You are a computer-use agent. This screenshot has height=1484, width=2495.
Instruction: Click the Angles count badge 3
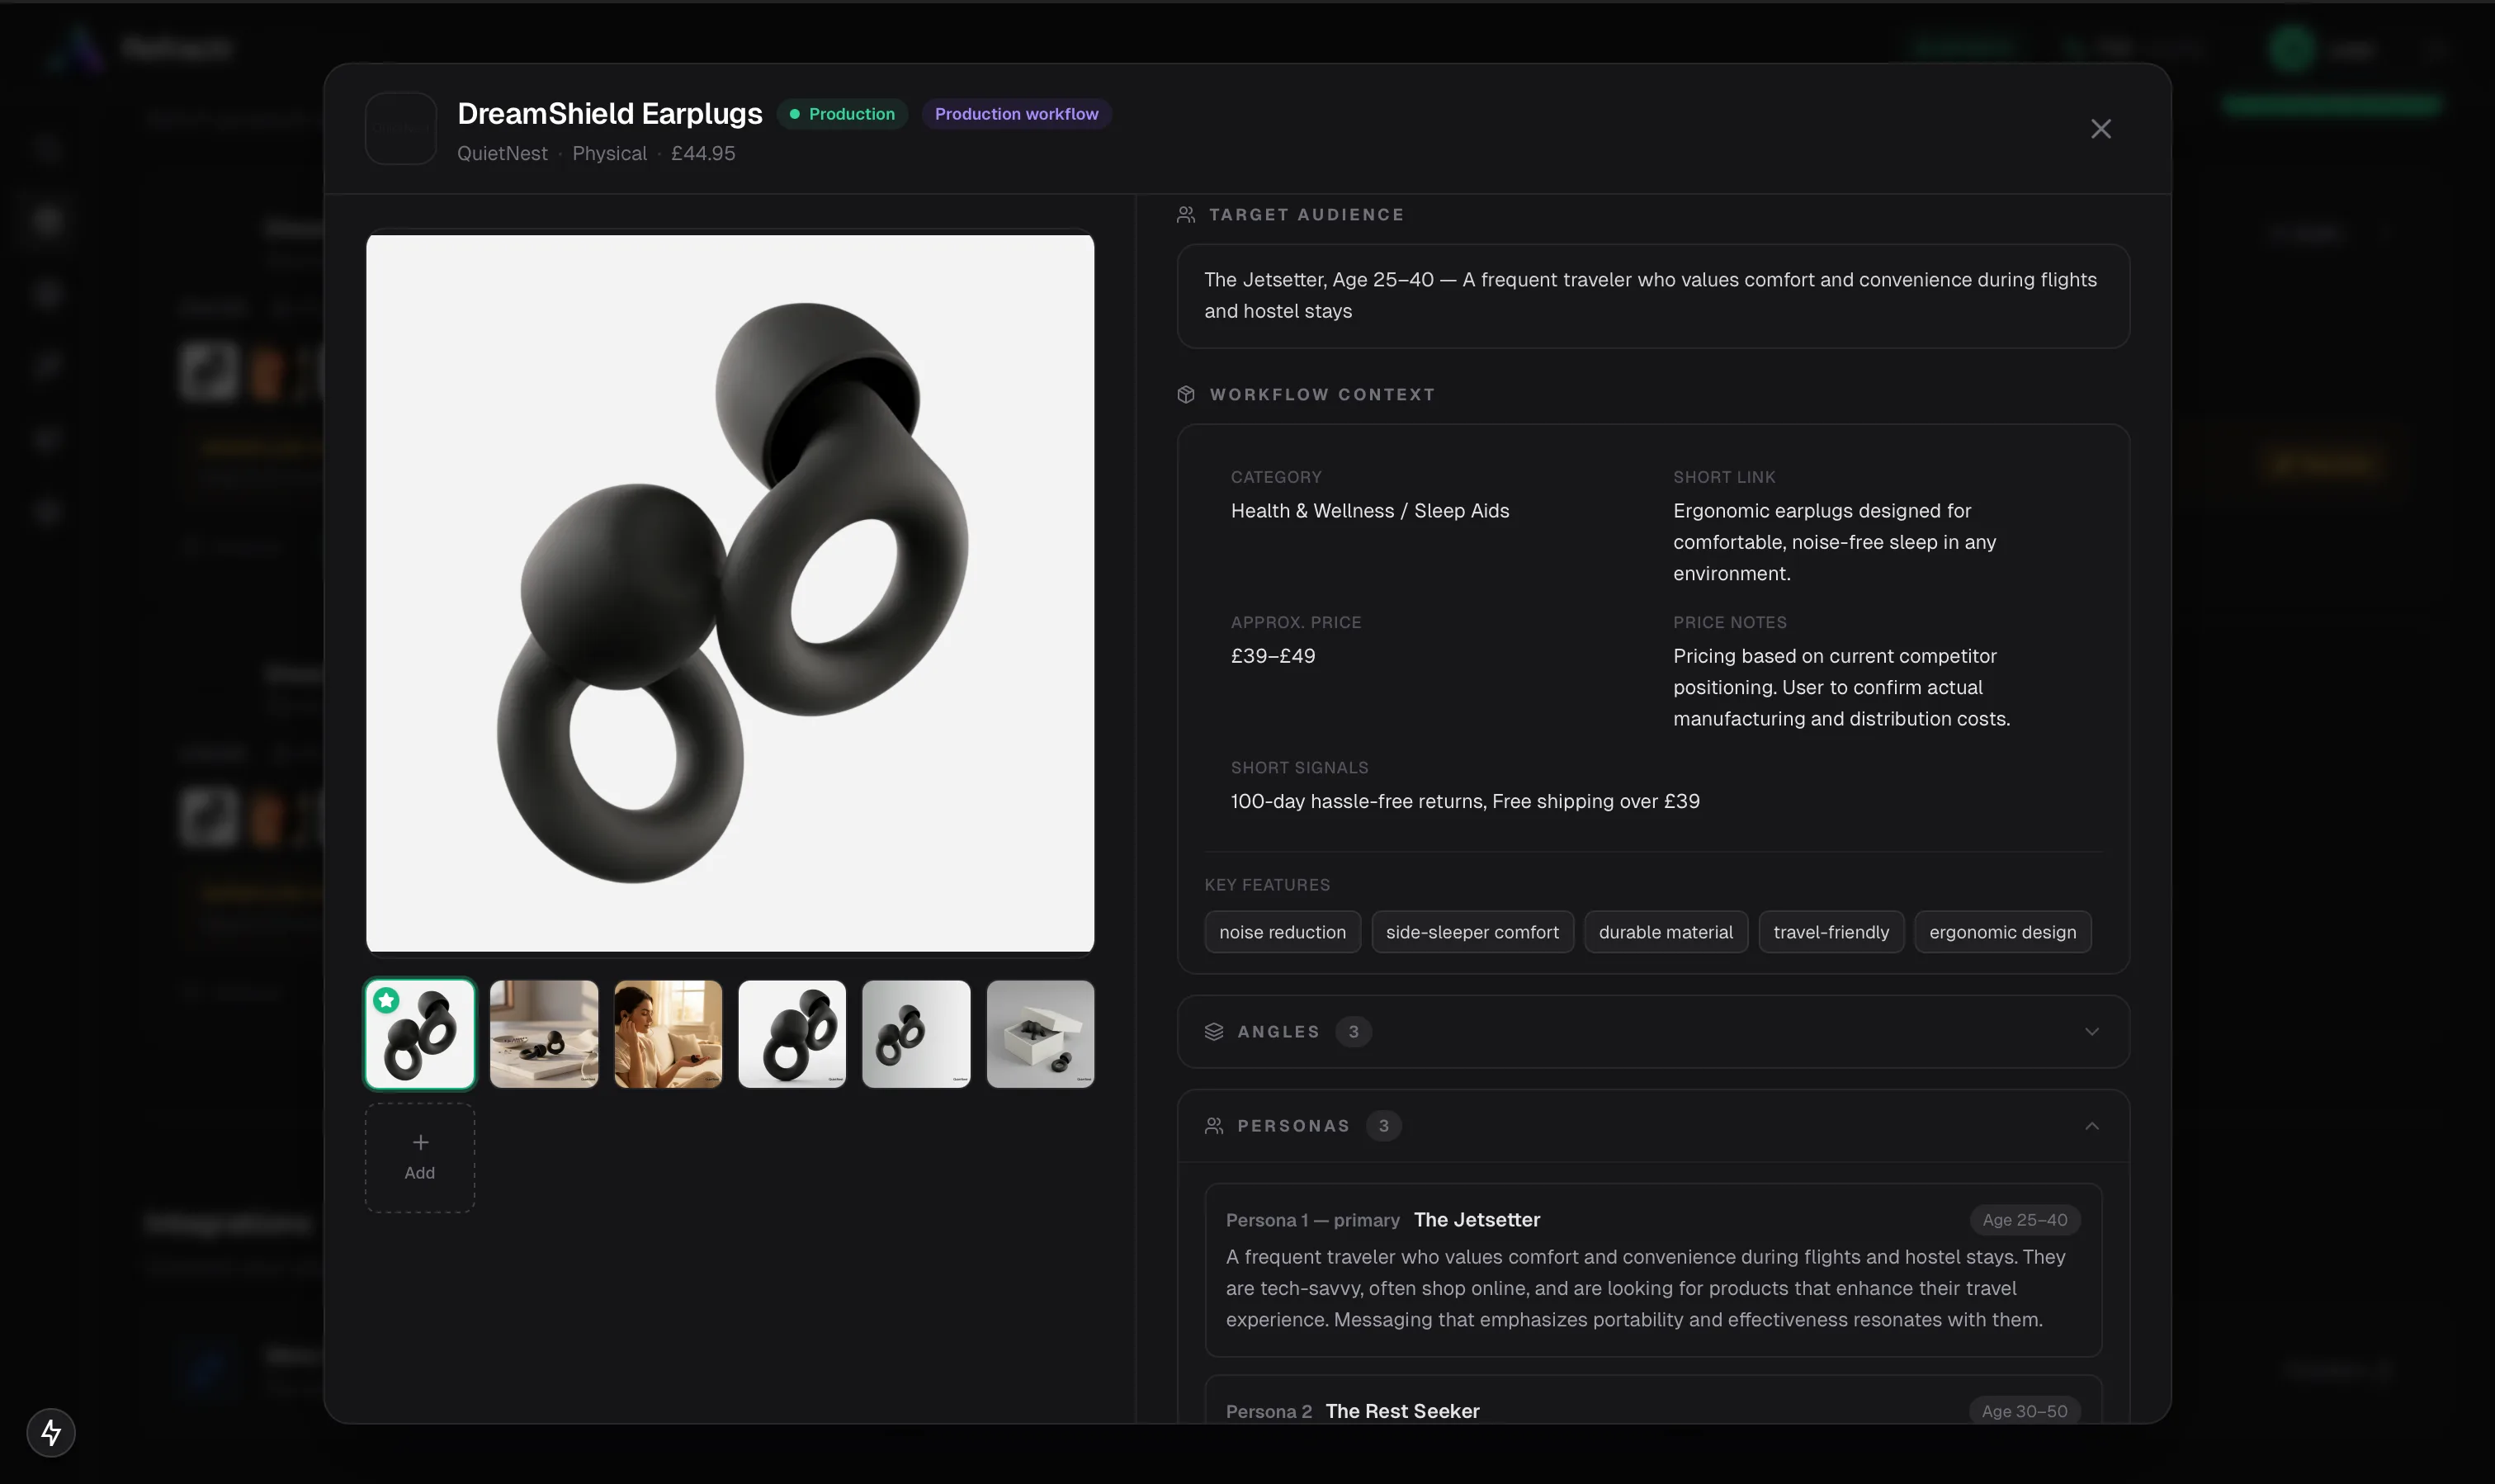(1353, 1031)
